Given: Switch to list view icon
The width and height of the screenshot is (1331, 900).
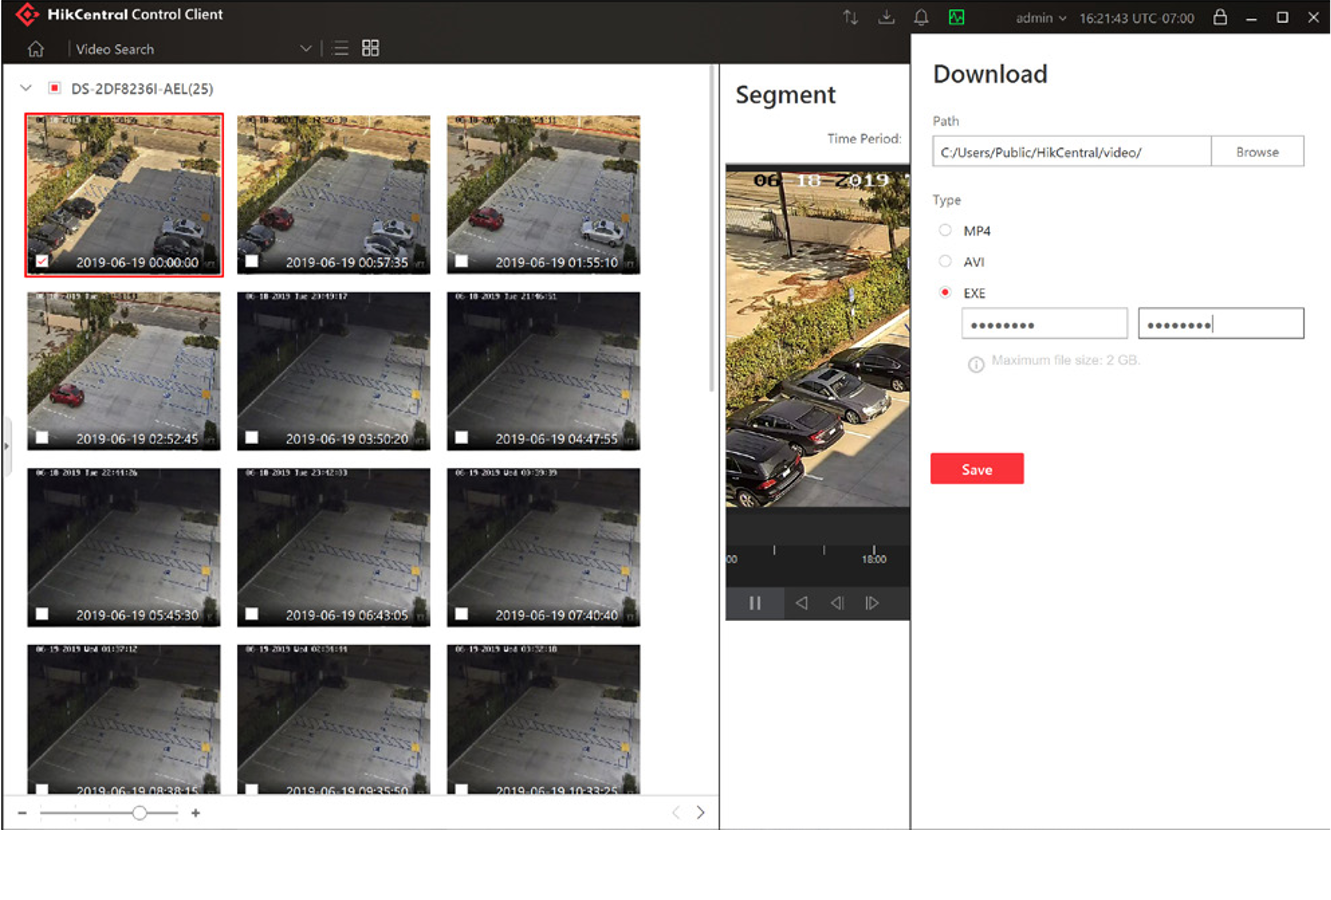Looking at the screenshot, I should pos(341,49).
